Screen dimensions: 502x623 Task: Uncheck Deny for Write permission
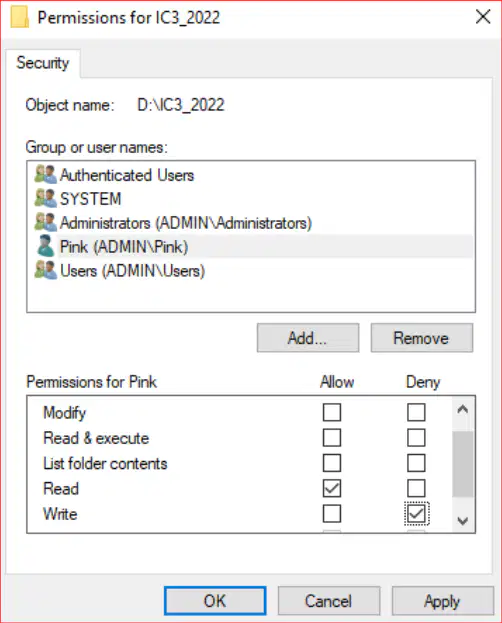pos(416,514)
